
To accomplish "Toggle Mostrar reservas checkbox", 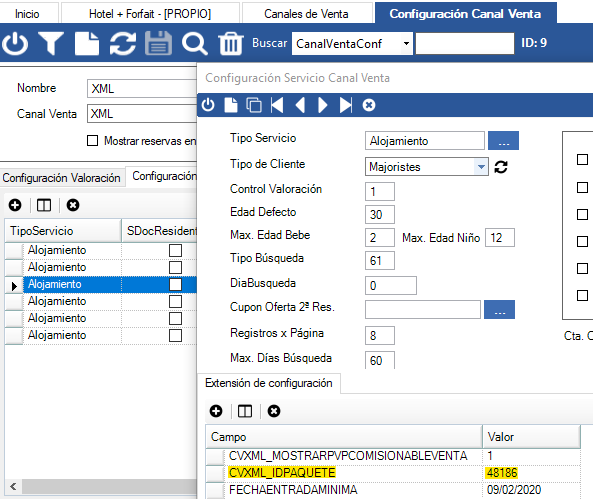I will [92, 141].
